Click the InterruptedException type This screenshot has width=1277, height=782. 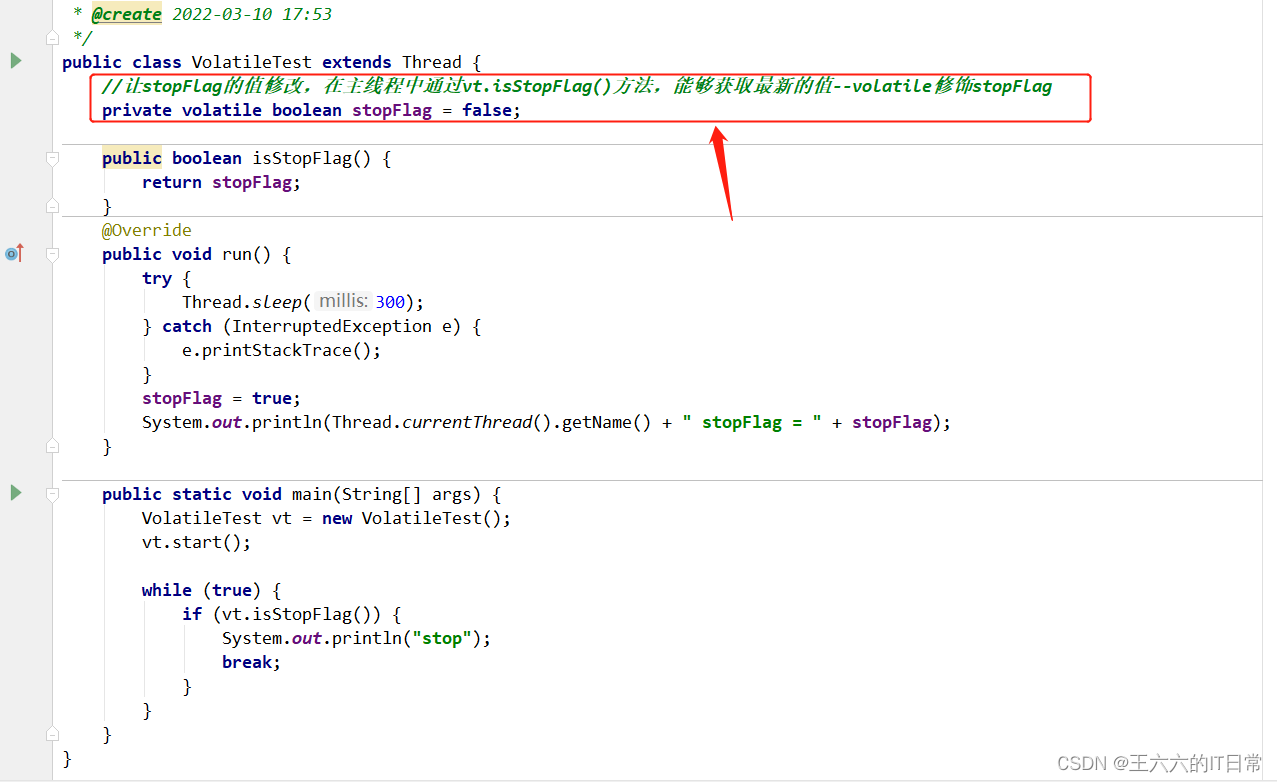click(332, 326)
